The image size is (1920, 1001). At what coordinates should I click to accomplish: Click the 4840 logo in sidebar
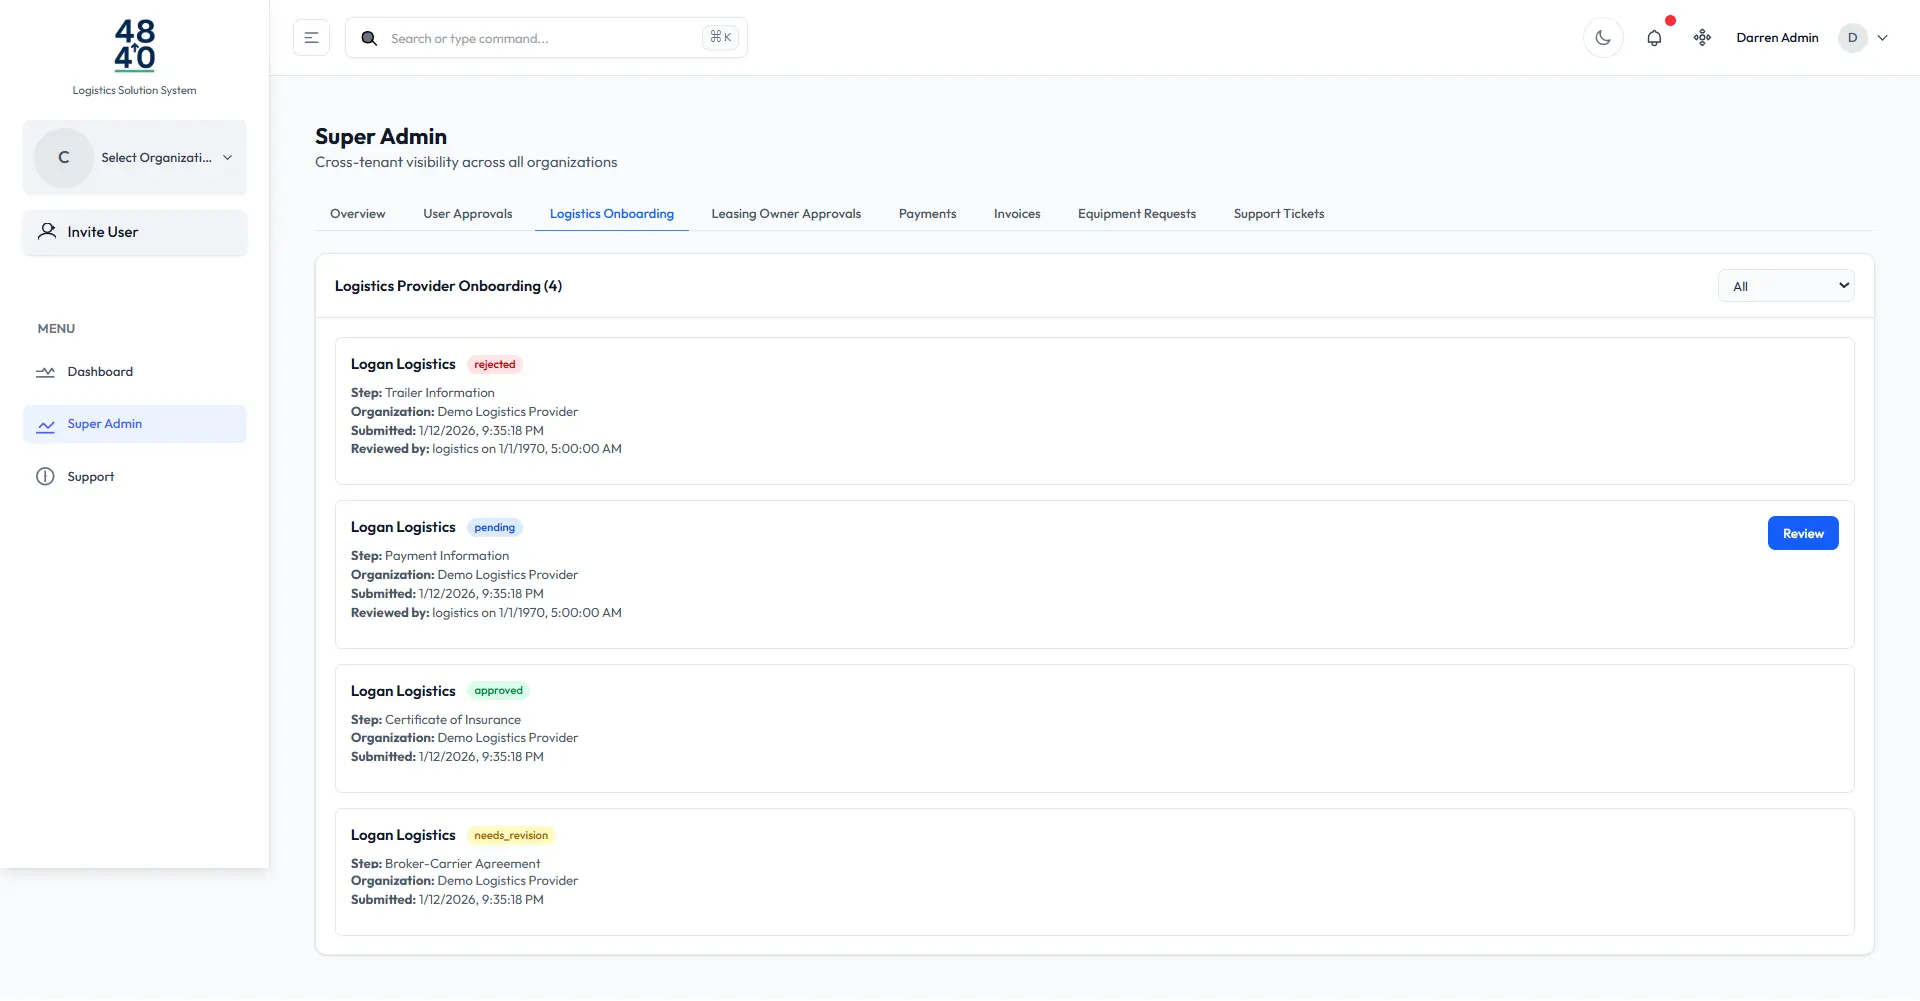pos(134,46)
